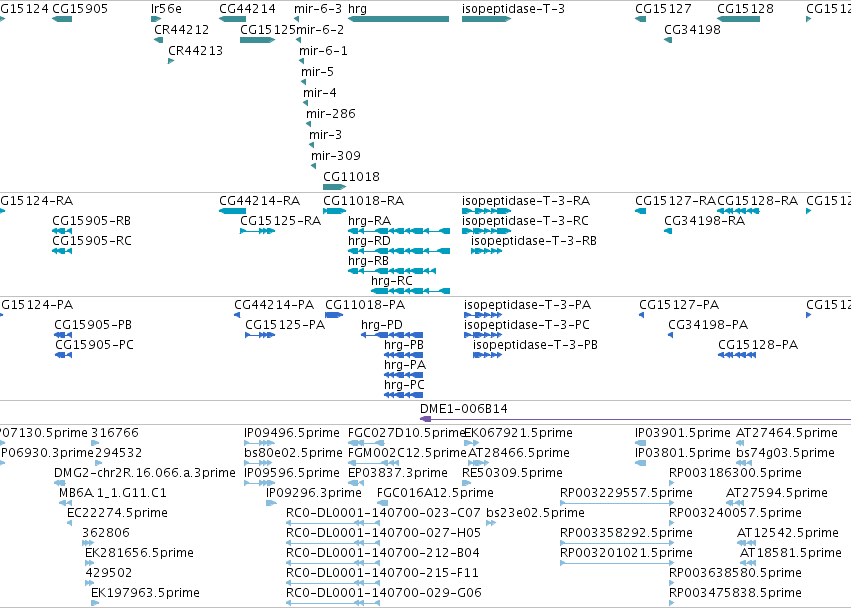Image resolution: width=851 pixels, height=608 pixels.
Task: Select the CG15128 gene label
Action: coord(745,9)
